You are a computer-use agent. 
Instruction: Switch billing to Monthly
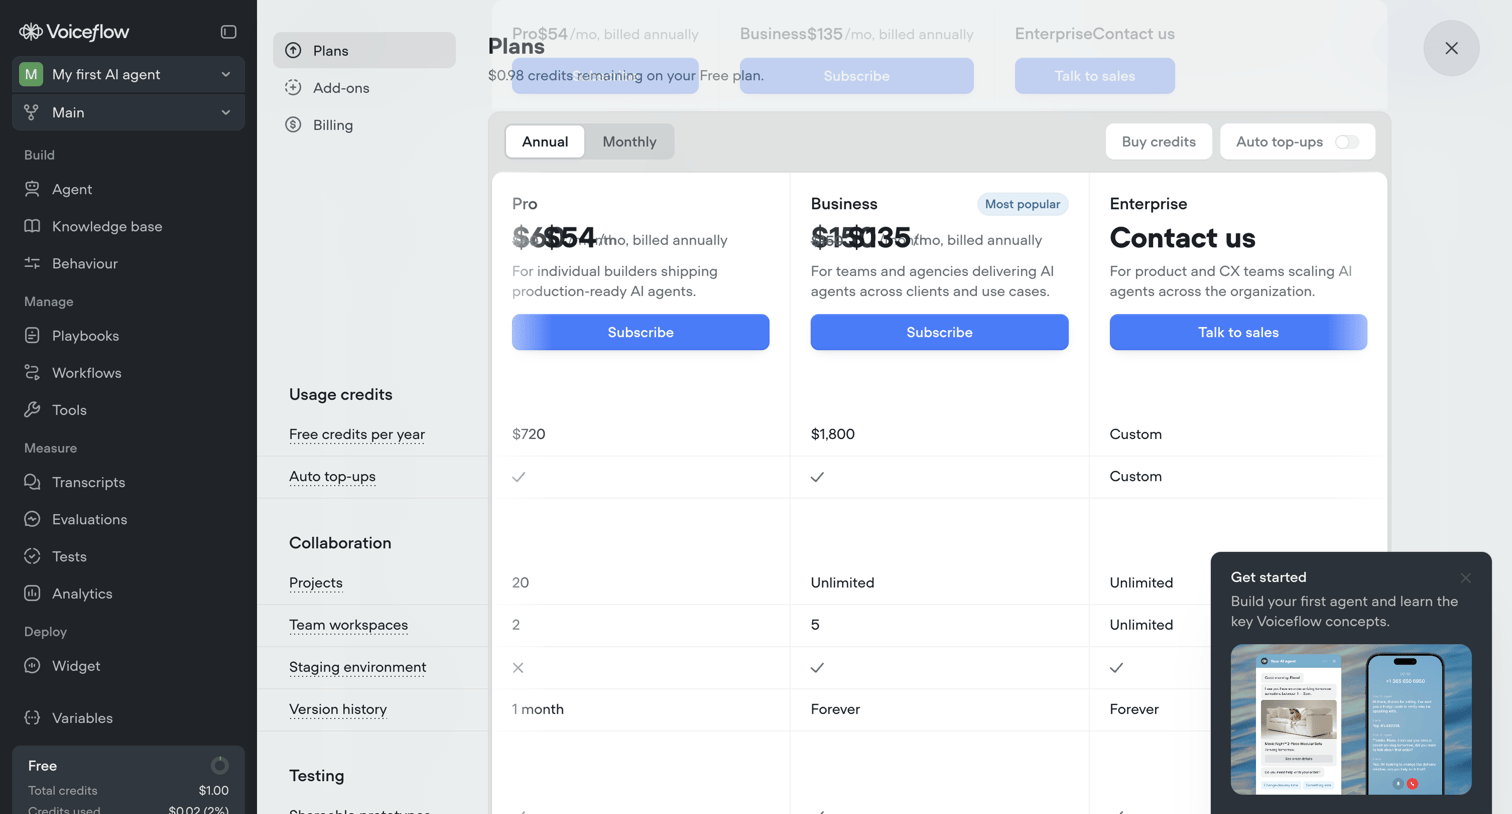(629, 142)
